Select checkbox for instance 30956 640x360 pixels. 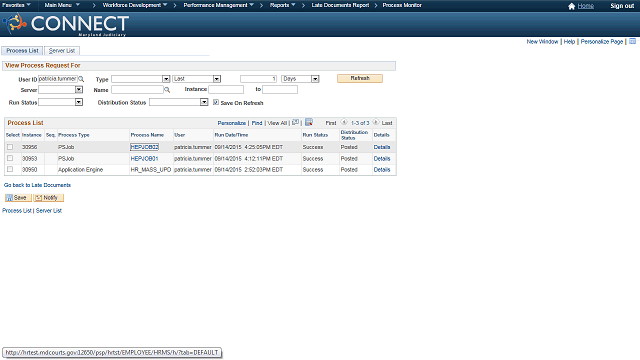pyautogui.click(x=10, y=147)
